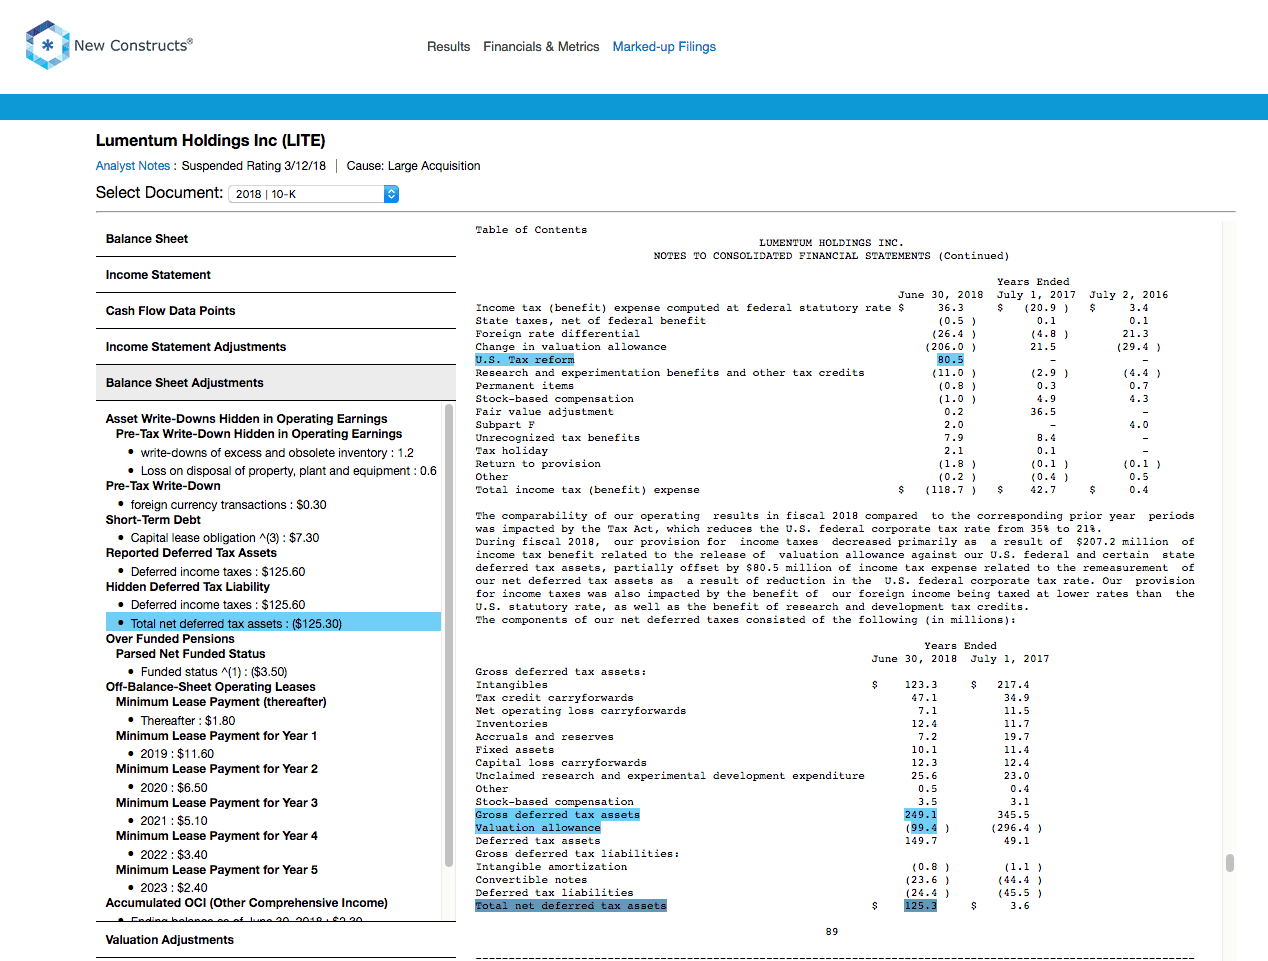Click Minimum Lease Payment for Year 1 heading

pos(216,736)
